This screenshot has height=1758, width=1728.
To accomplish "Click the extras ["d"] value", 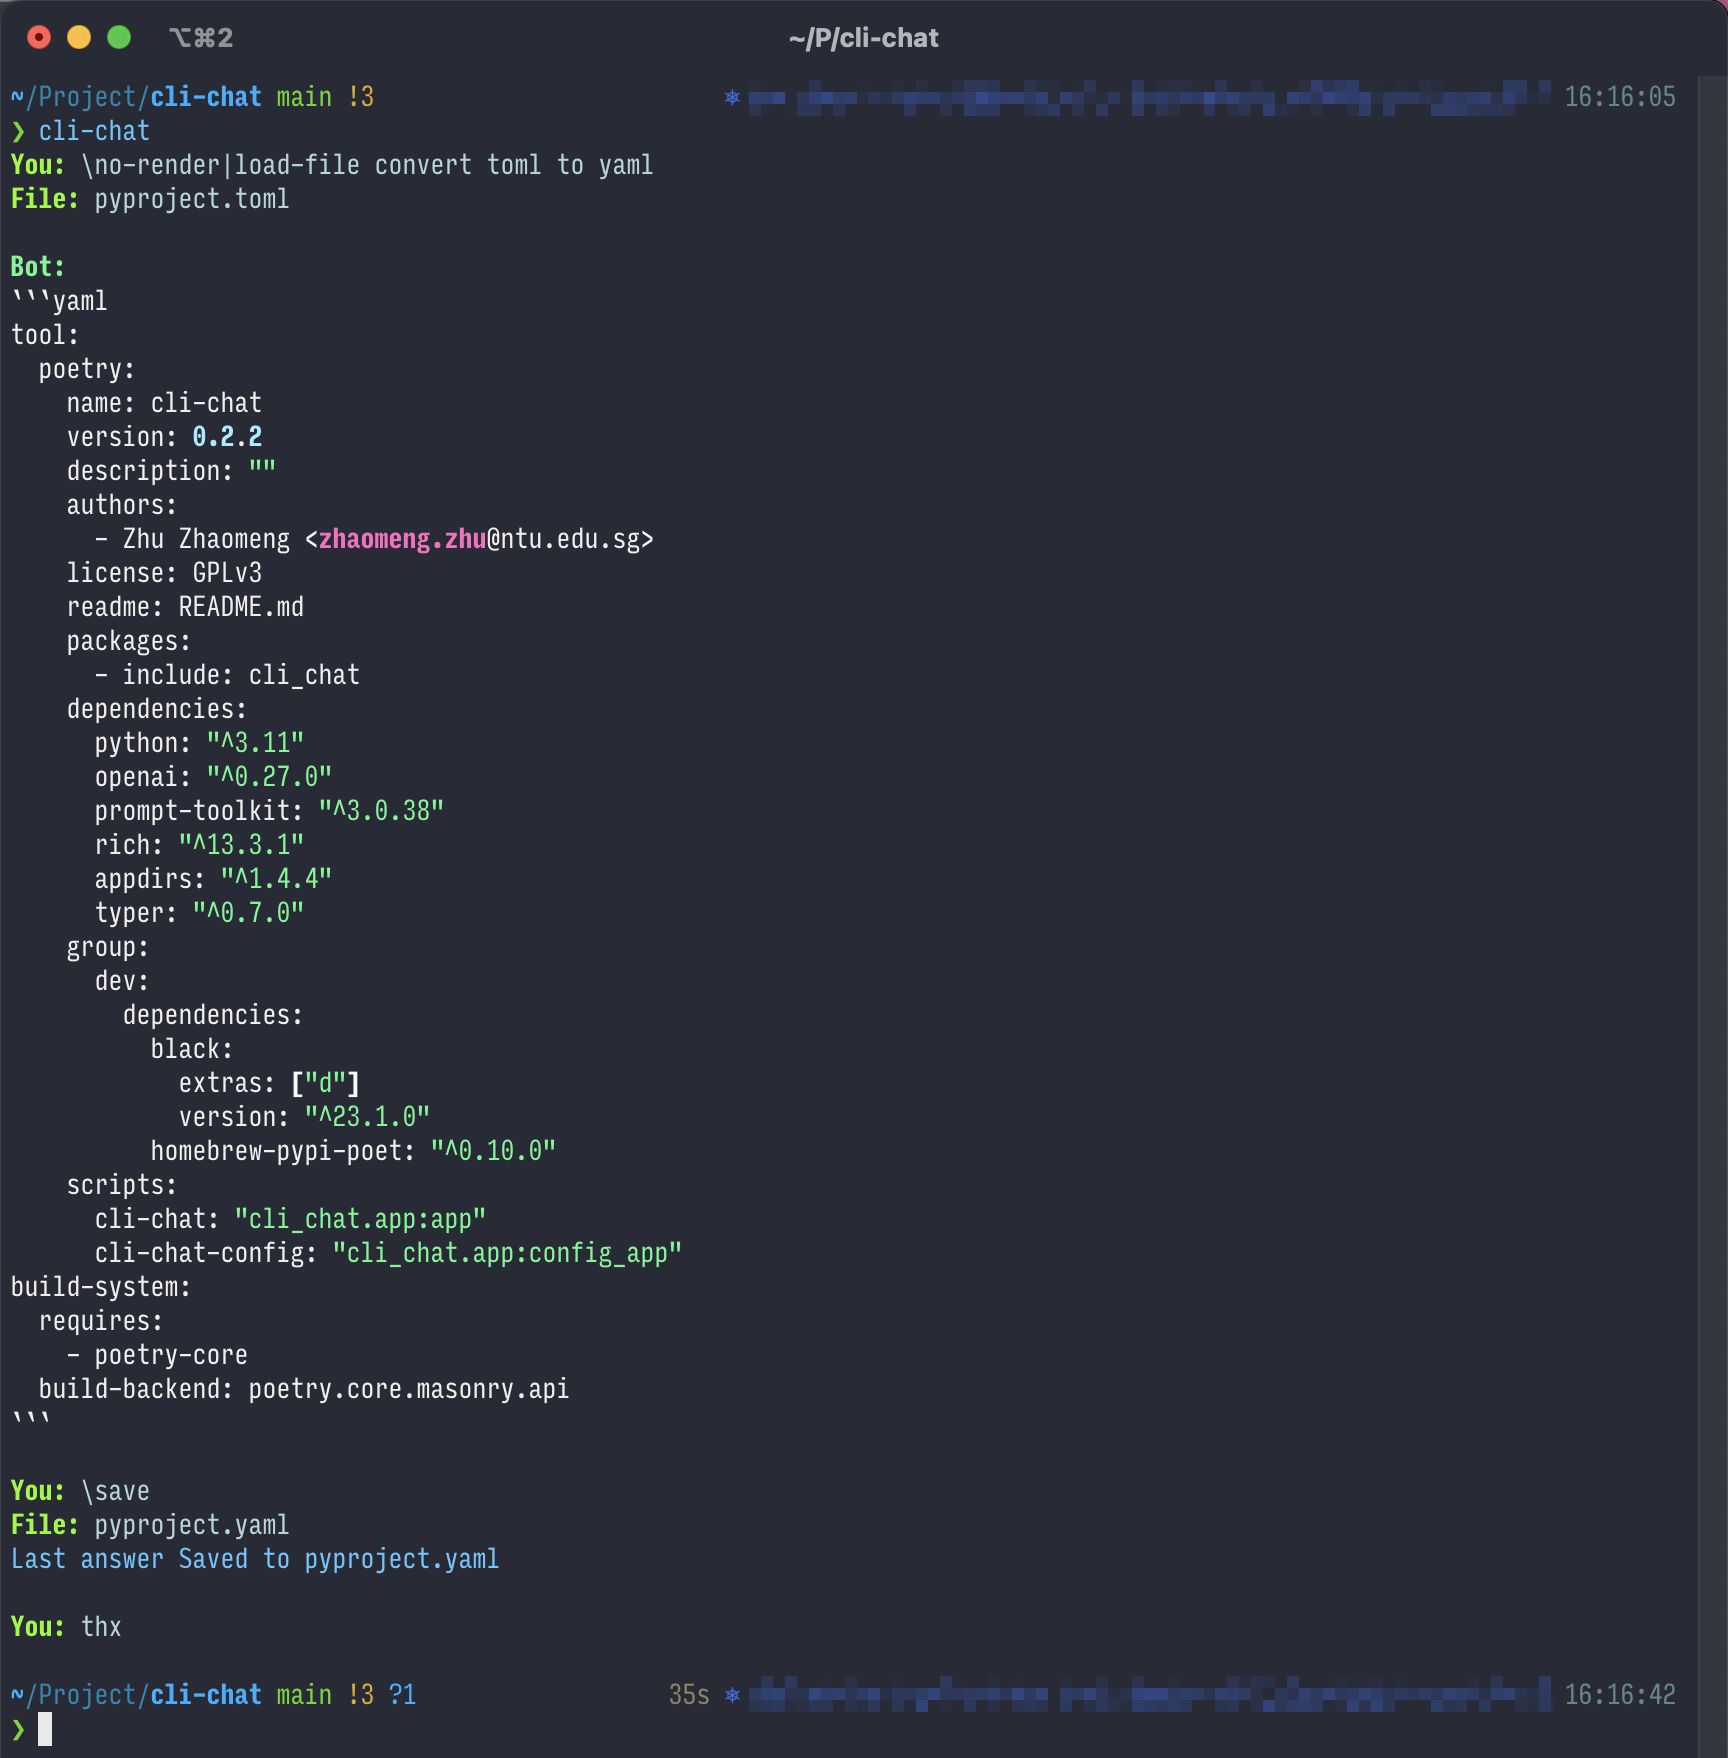I will 325,1083.
